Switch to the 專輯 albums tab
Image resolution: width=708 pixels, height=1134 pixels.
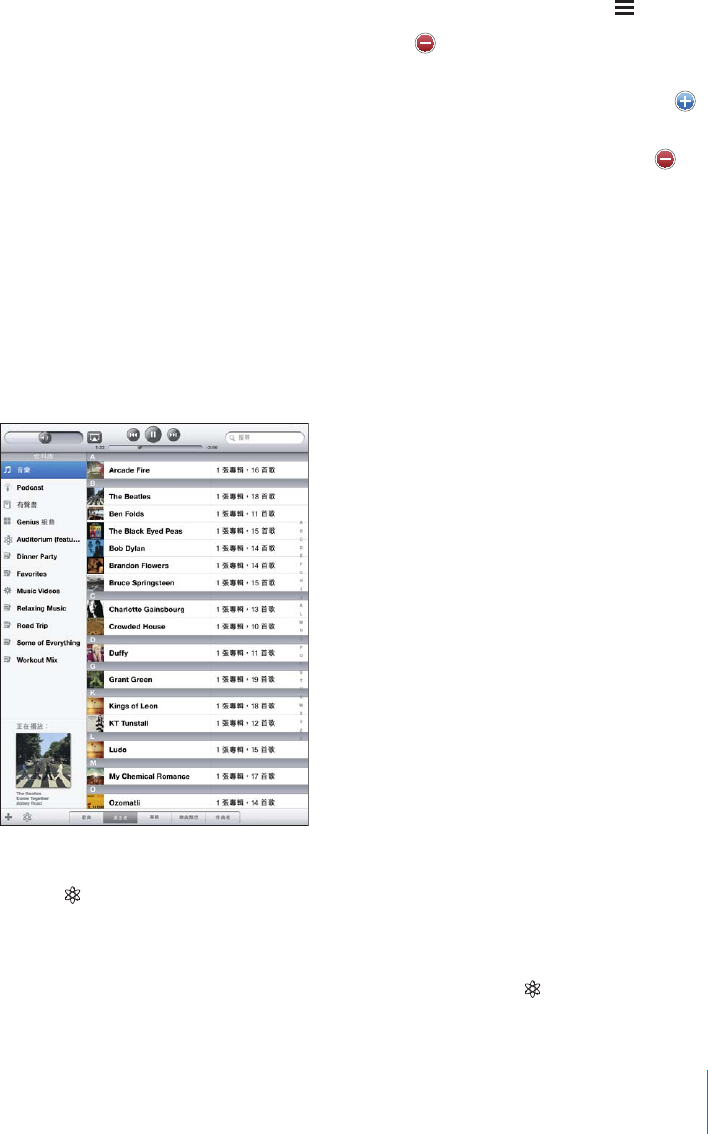tap(154, 818)
